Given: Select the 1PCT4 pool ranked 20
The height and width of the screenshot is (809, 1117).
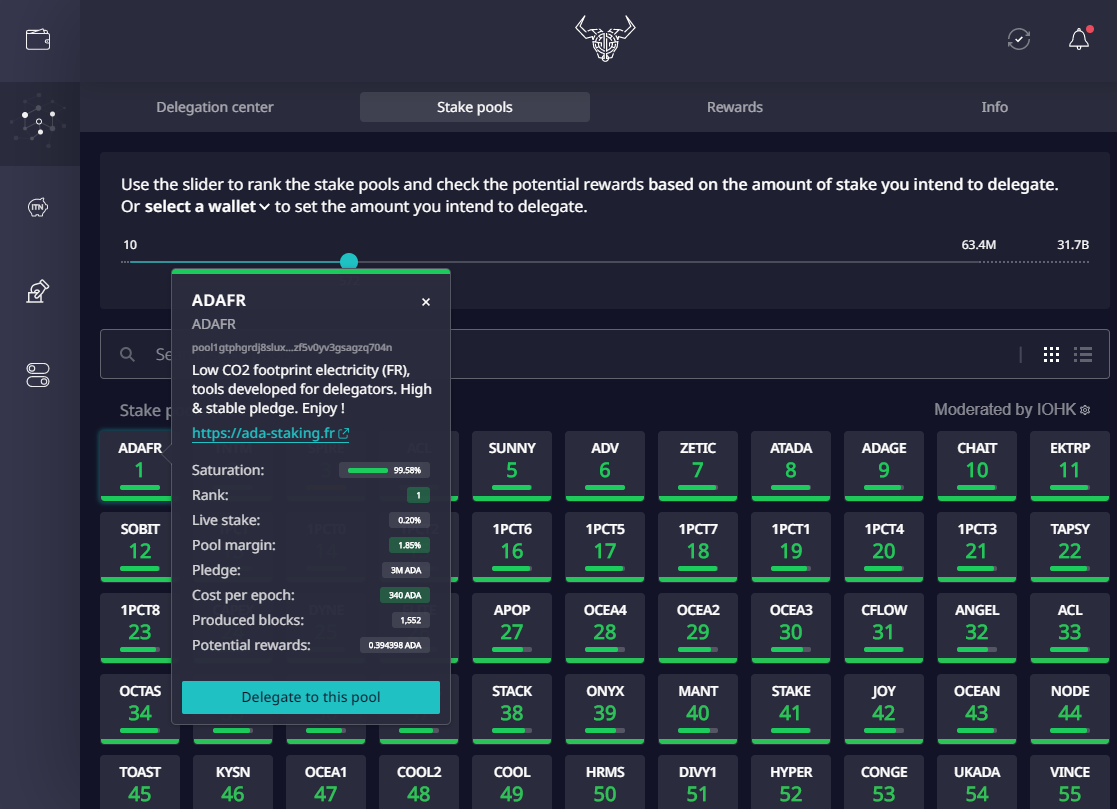Looking at the screenshot, I should click(883, 547).
